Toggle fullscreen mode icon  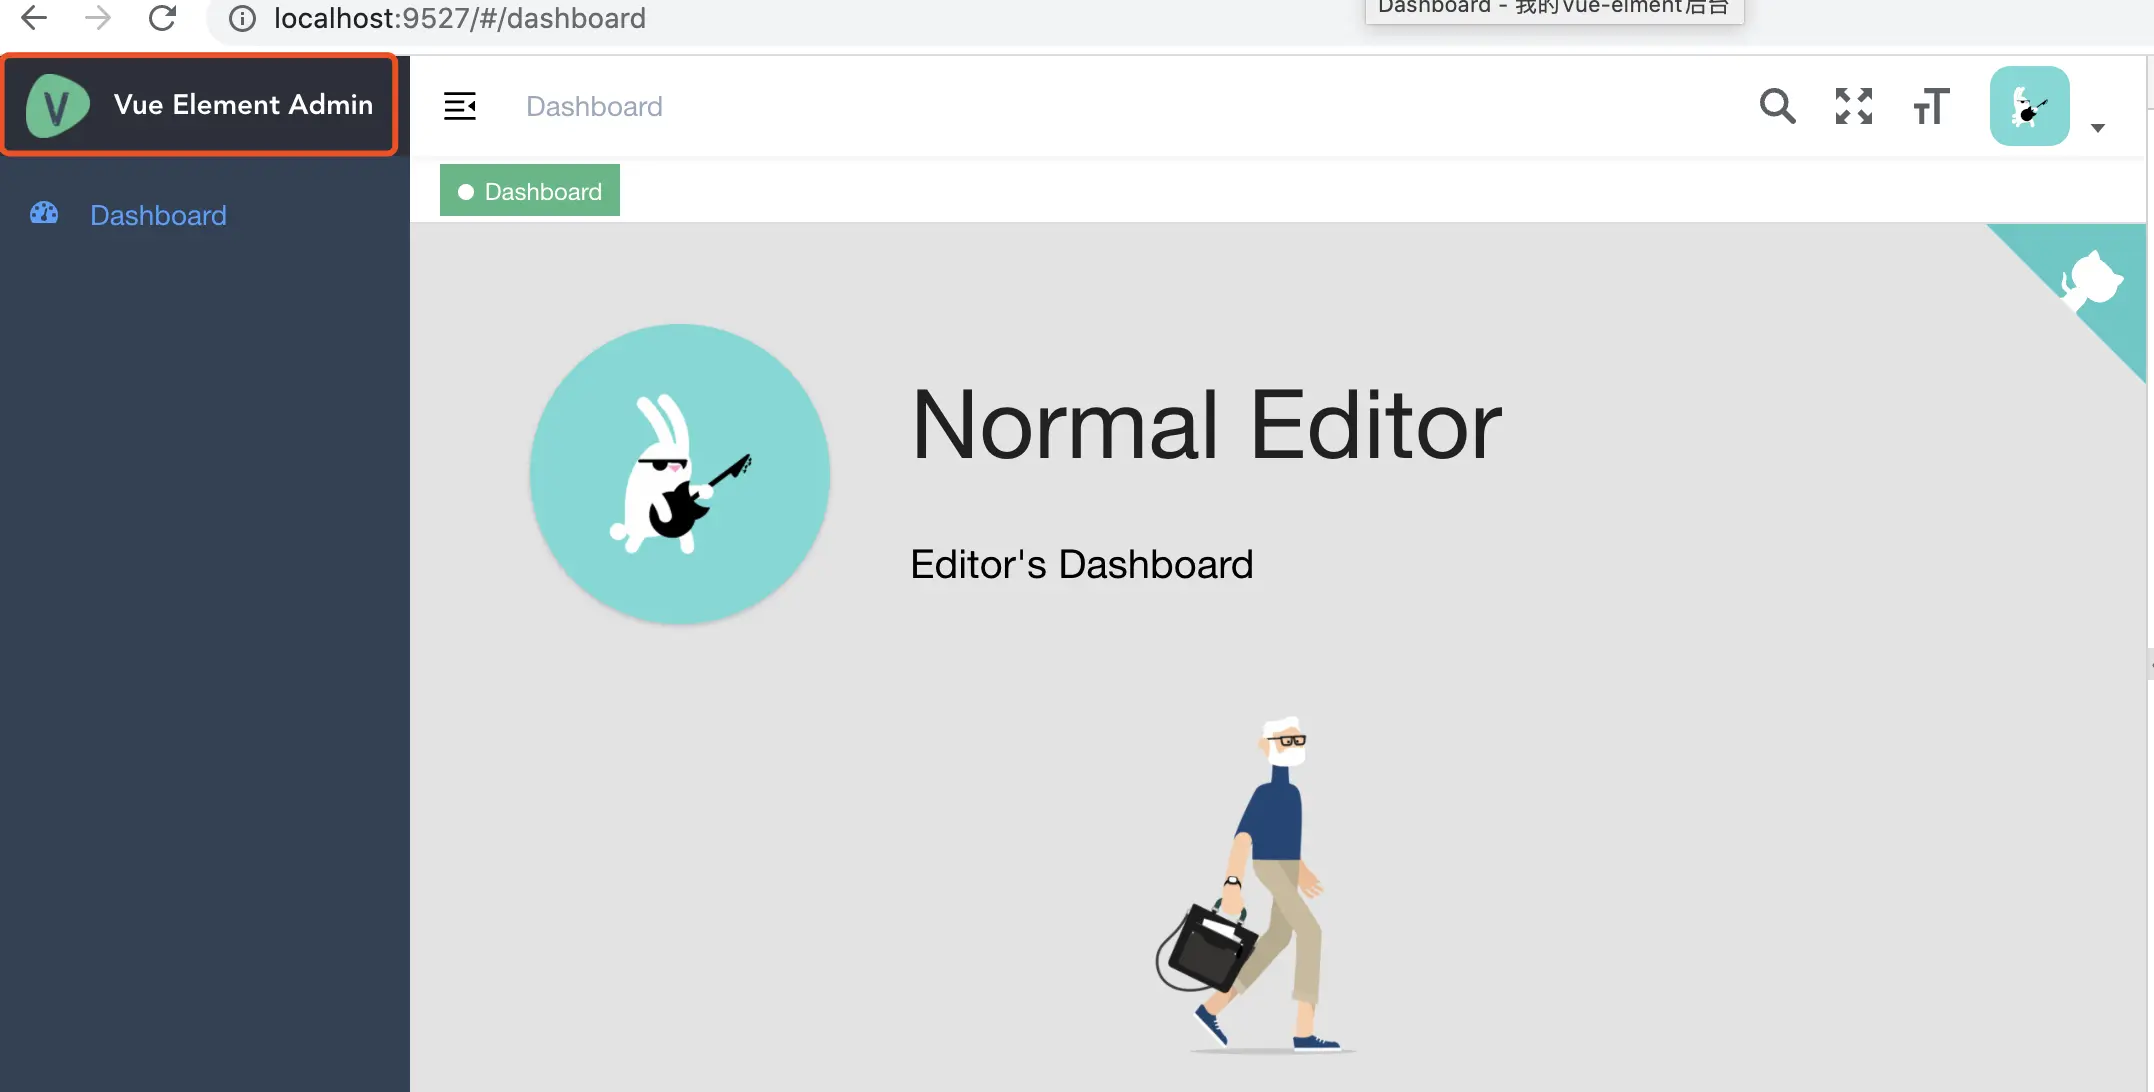tap(1853, 106)
